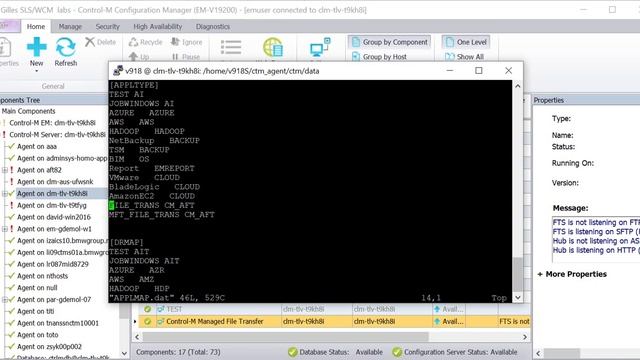Select Agent on nthosts
Screen dimensions: 640x360
(x=42, y=276)
